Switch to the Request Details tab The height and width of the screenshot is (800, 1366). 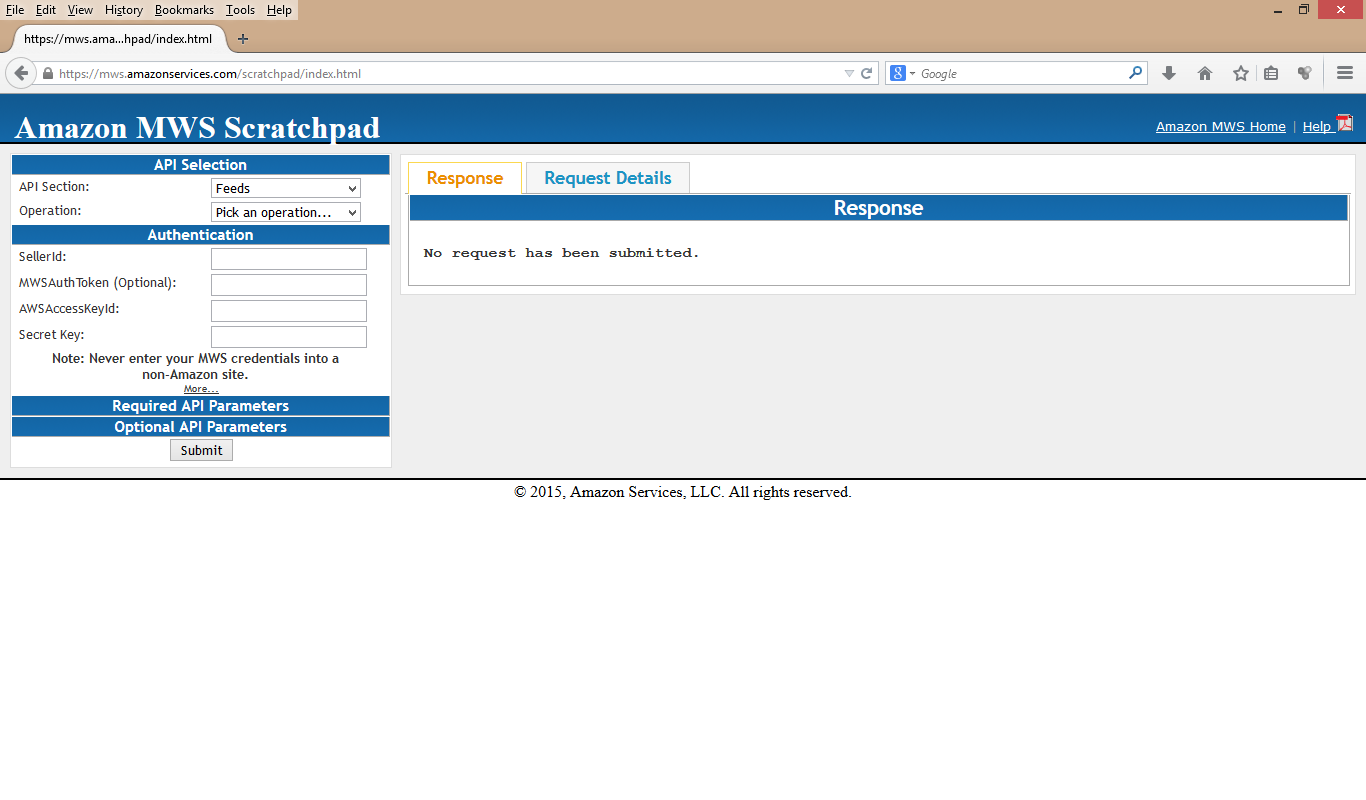point(608,178)
